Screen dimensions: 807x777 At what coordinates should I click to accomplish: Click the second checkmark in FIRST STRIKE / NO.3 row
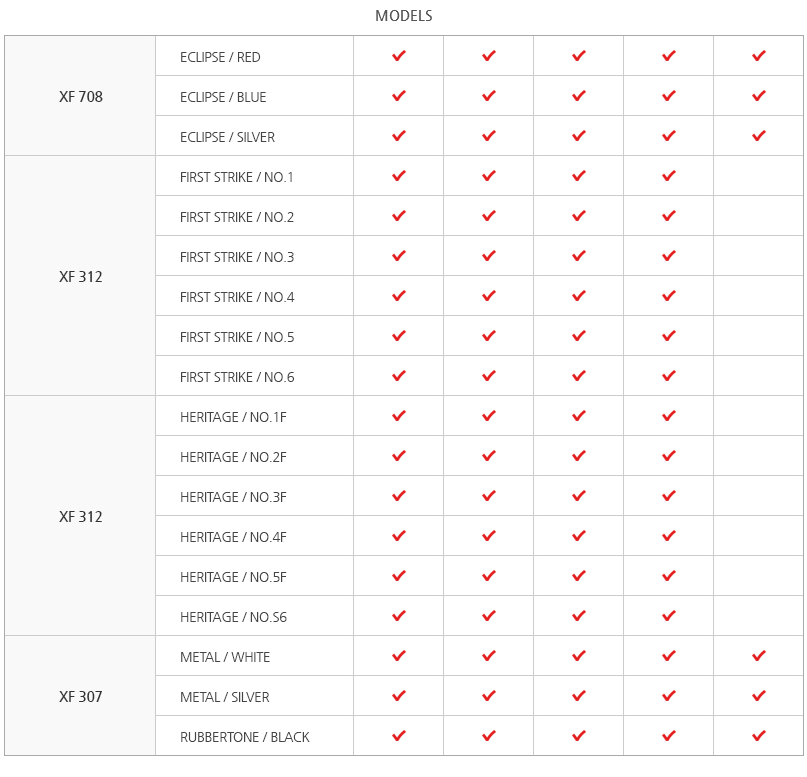488,256
